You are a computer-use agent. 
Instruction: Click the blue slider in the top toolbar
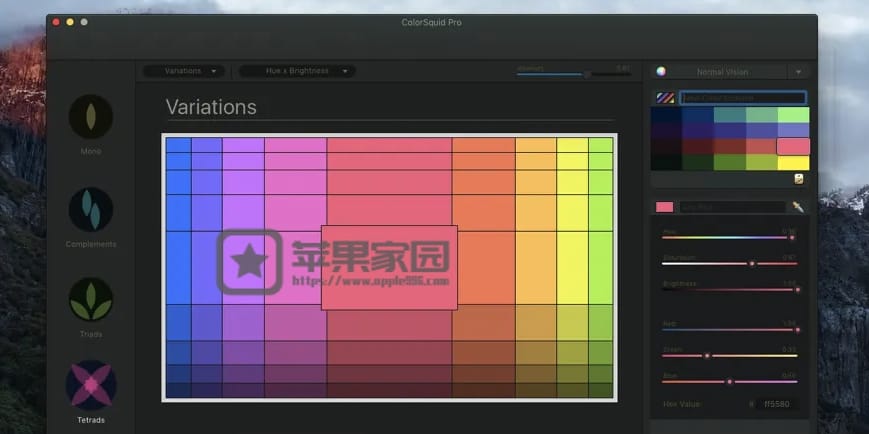tap(574, 74)
